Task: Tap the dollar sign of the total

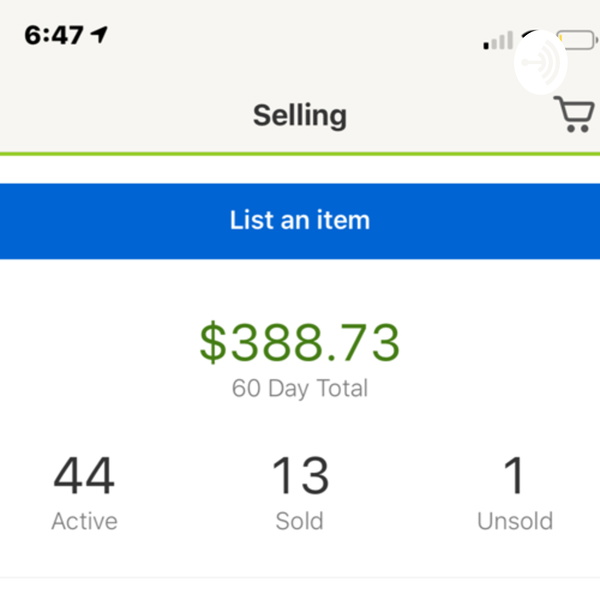Action: [213, 343]
